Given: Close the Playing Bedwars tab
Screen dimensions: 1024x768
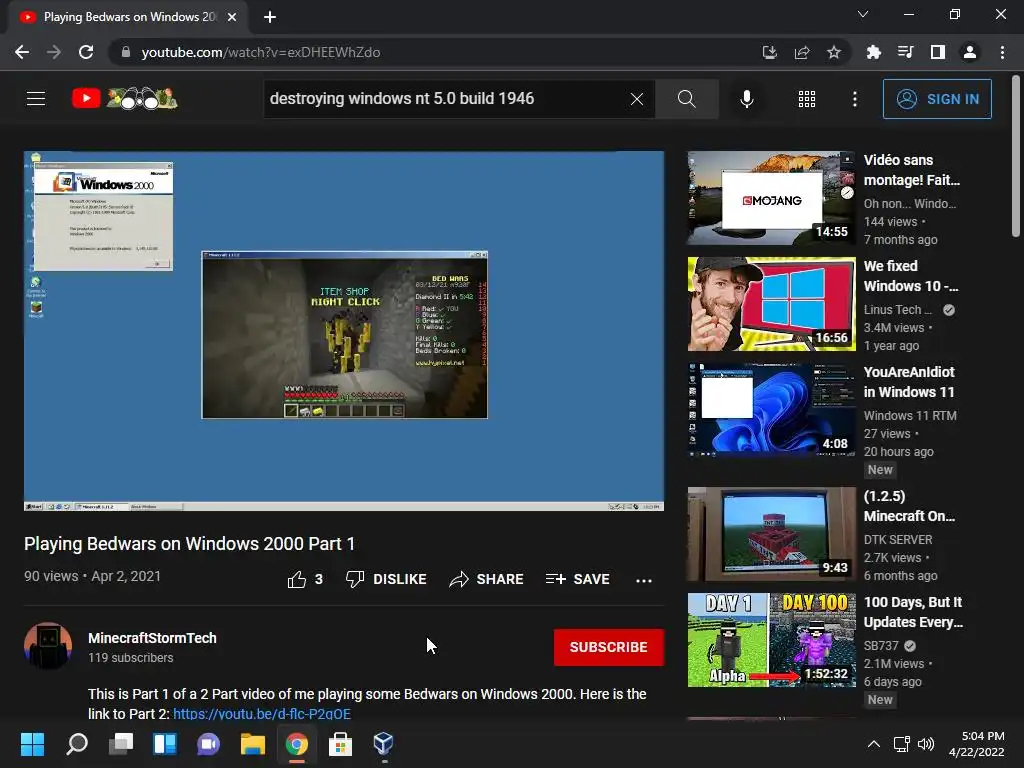Looking at the screenshot, I should pos(232,17).
